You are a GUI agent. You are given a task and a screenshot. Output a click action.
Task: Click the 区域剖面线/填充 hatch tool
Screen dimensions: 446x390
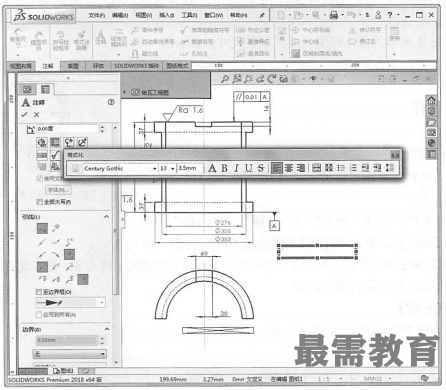pos(317,53)
